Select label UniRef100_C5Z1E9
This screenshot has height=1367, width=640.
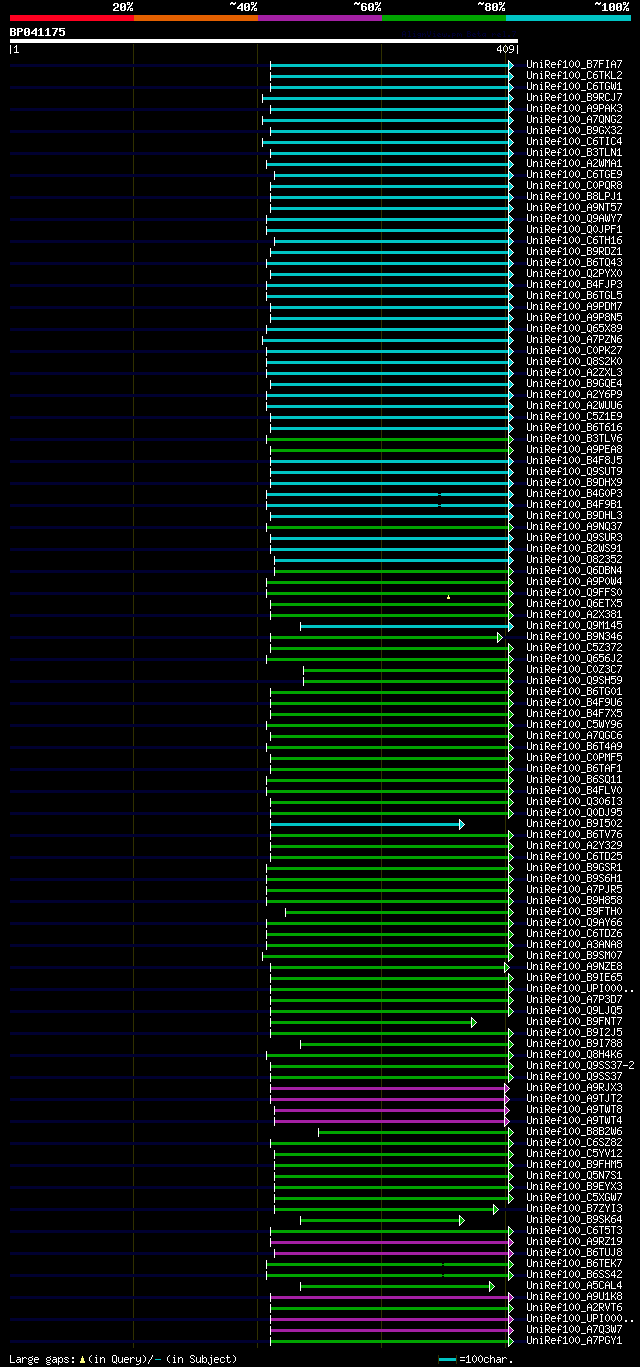[574, 416]
